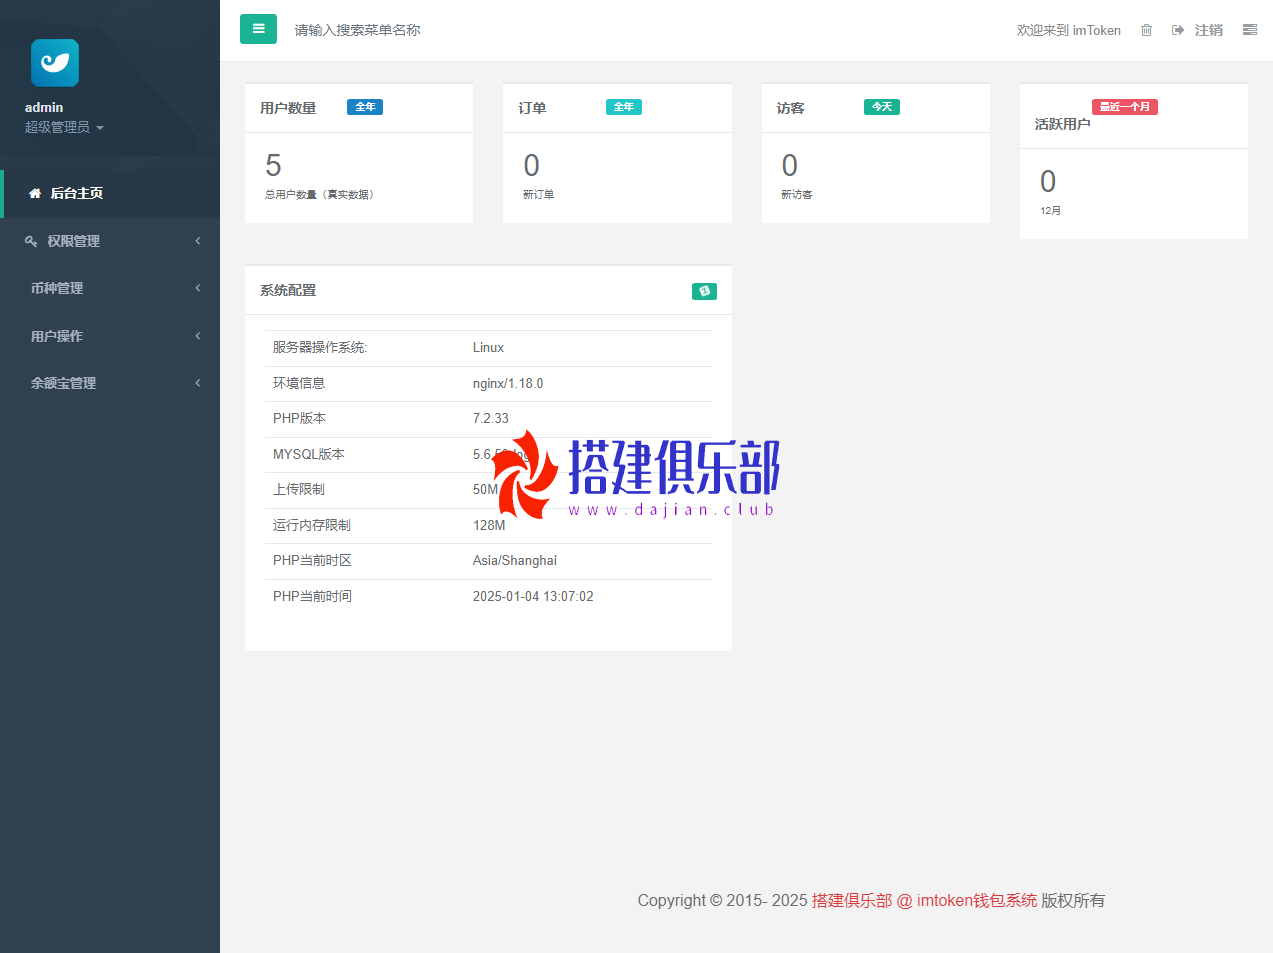Click PHP version 7.2.33 value

coord(491,418)
